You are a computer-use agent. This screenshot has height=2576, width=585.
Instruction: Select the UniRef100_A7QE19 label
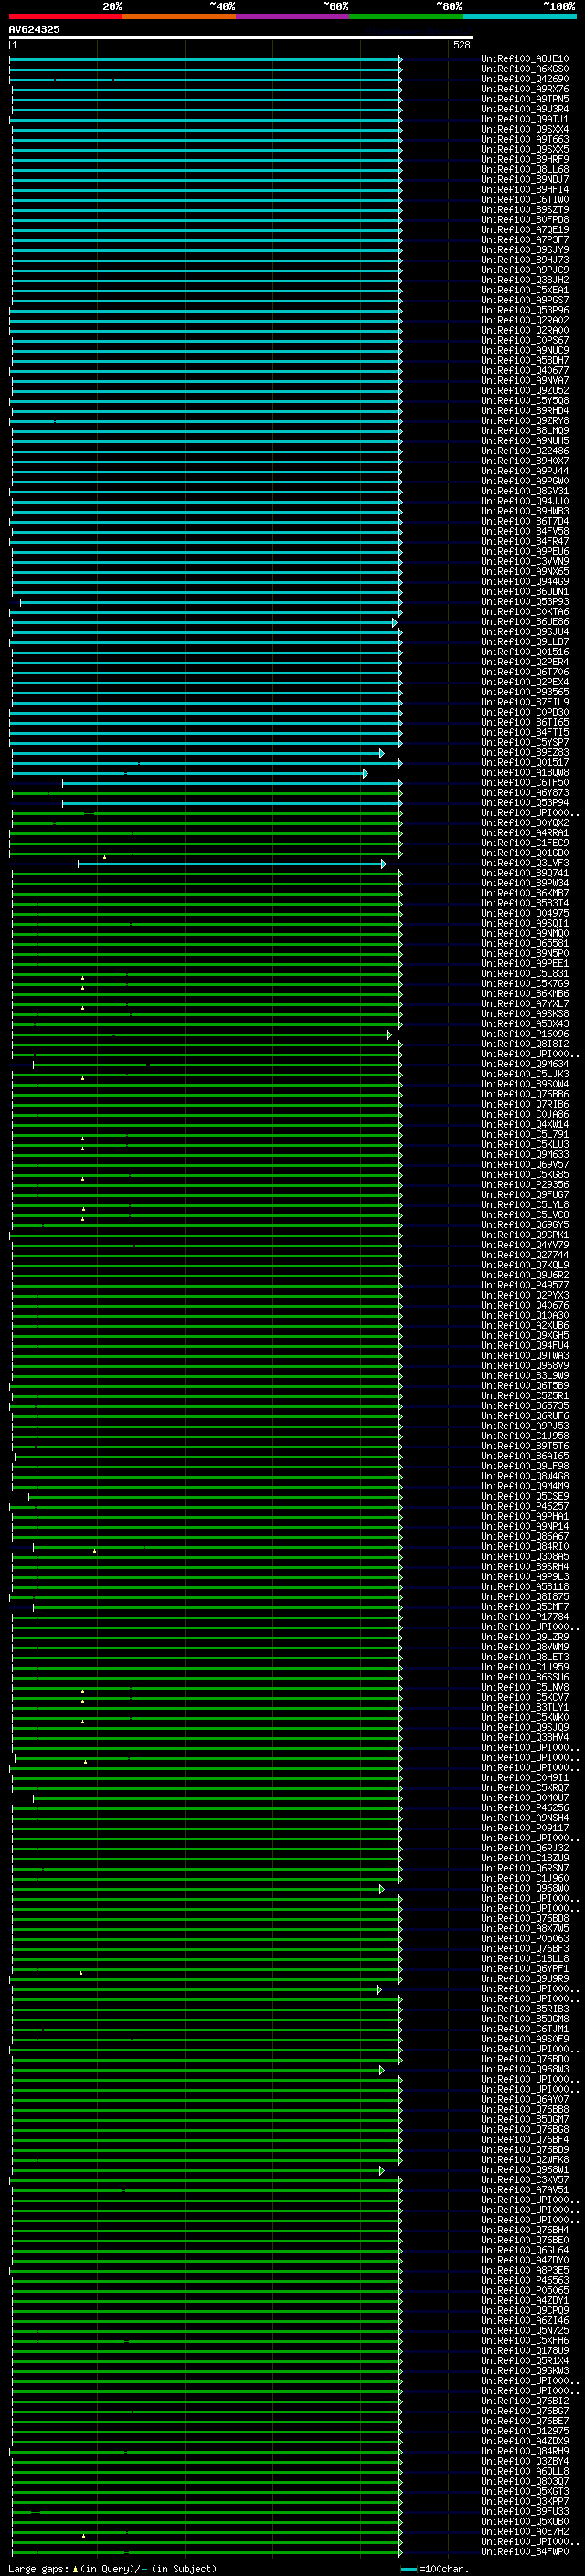click(x=525, y=230)
